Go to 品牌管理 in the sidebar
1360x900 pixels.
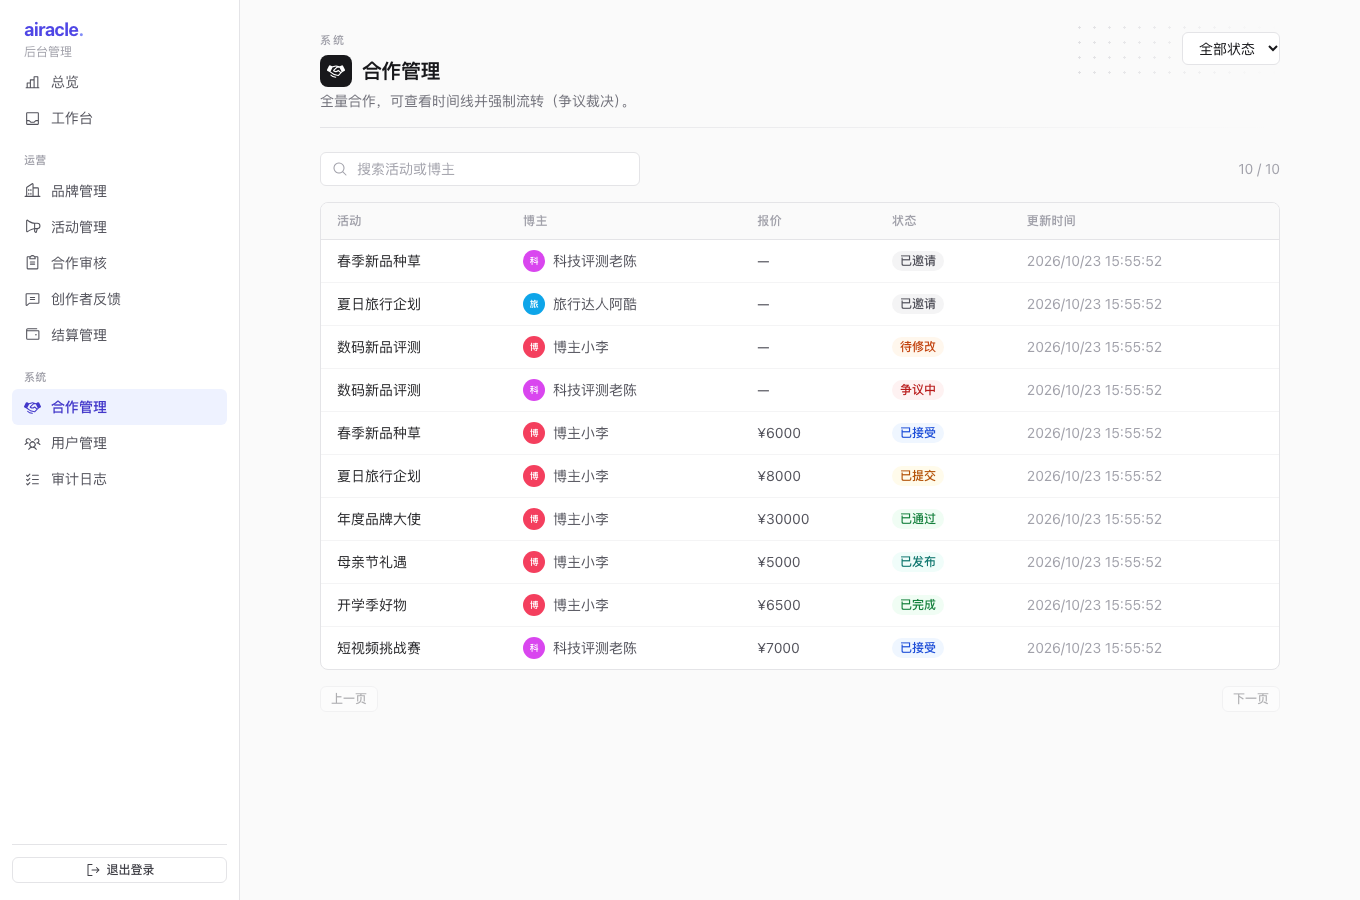tap(119, 191)
